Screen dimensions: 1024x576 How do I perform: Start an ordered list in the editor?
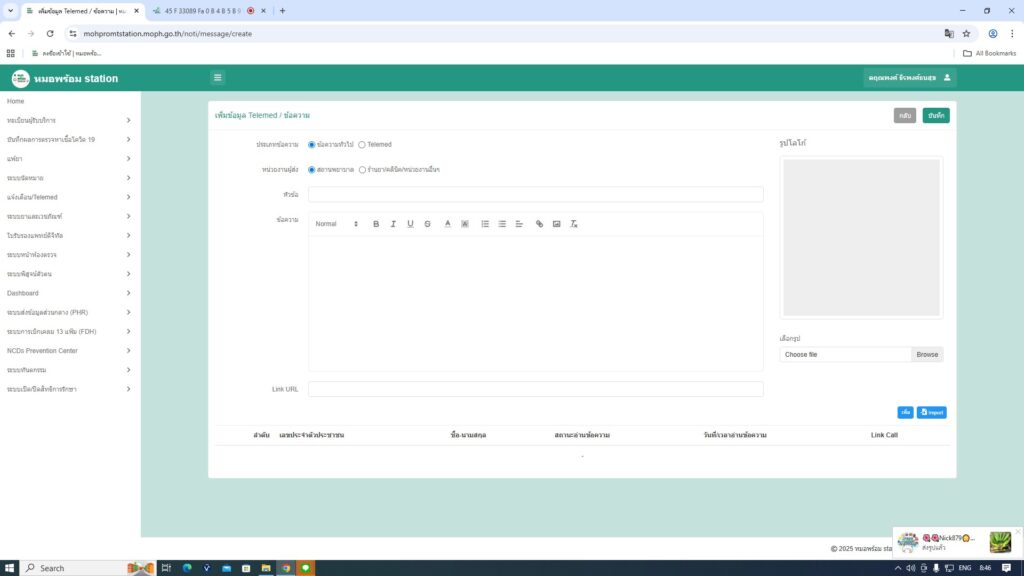[x=485, y=224]
